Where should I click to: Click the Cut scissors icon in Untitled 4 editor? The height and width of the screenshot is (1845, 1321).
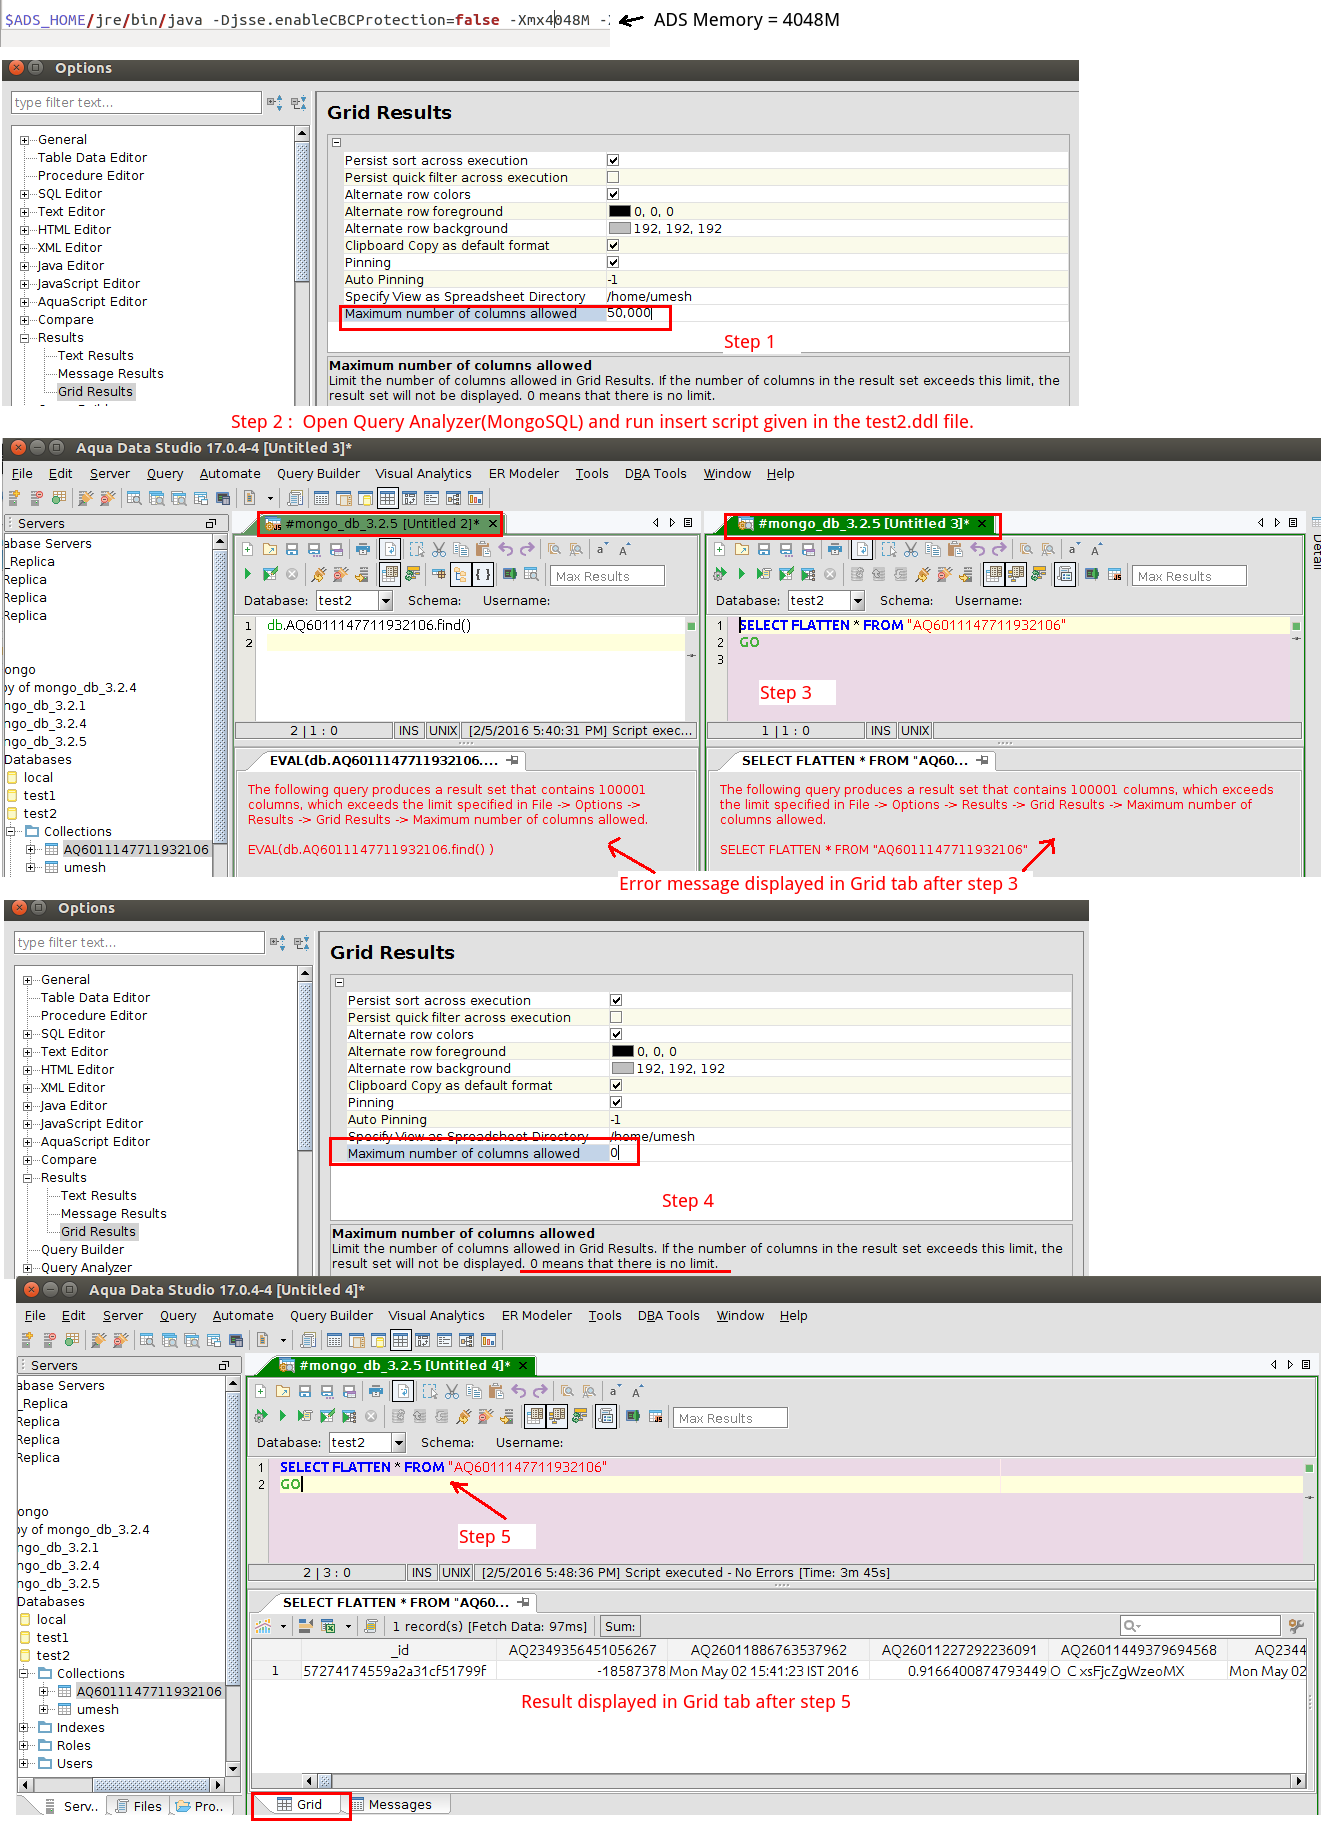[452, 1391]
